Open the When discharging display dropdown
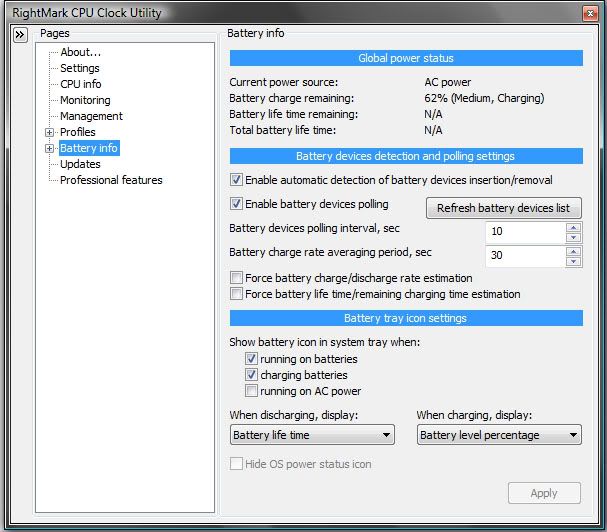This screenshot has width=607, height=532. coord(312,435)
